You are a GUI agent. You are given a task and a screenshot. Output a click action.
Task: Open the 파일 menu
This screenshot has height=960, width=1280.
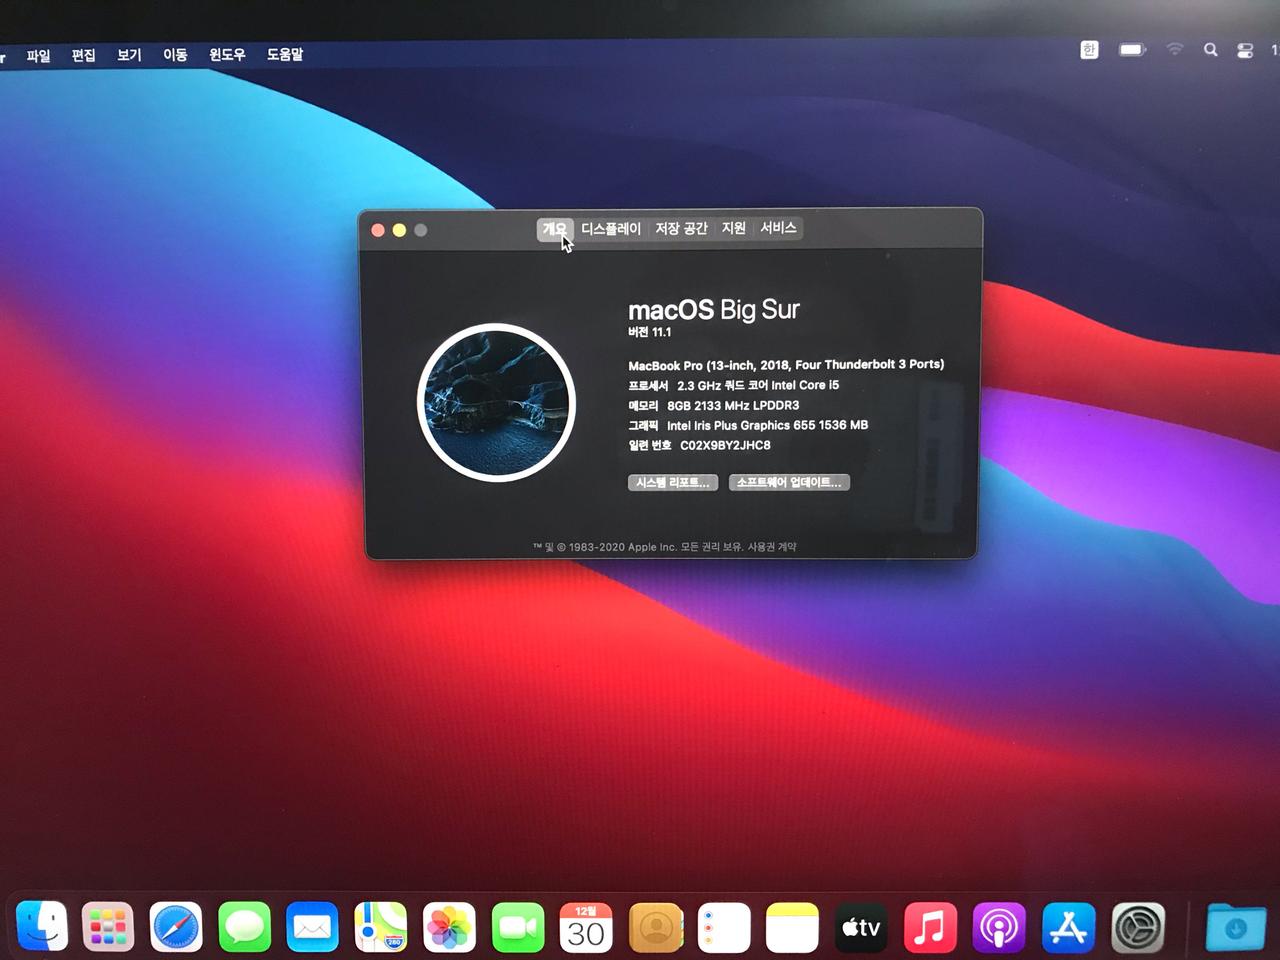[x=38, y=55]
